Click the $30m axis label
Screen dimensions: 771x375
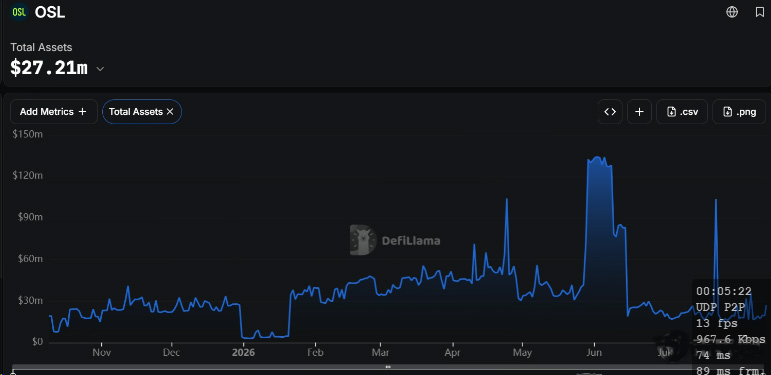(31, 300)
